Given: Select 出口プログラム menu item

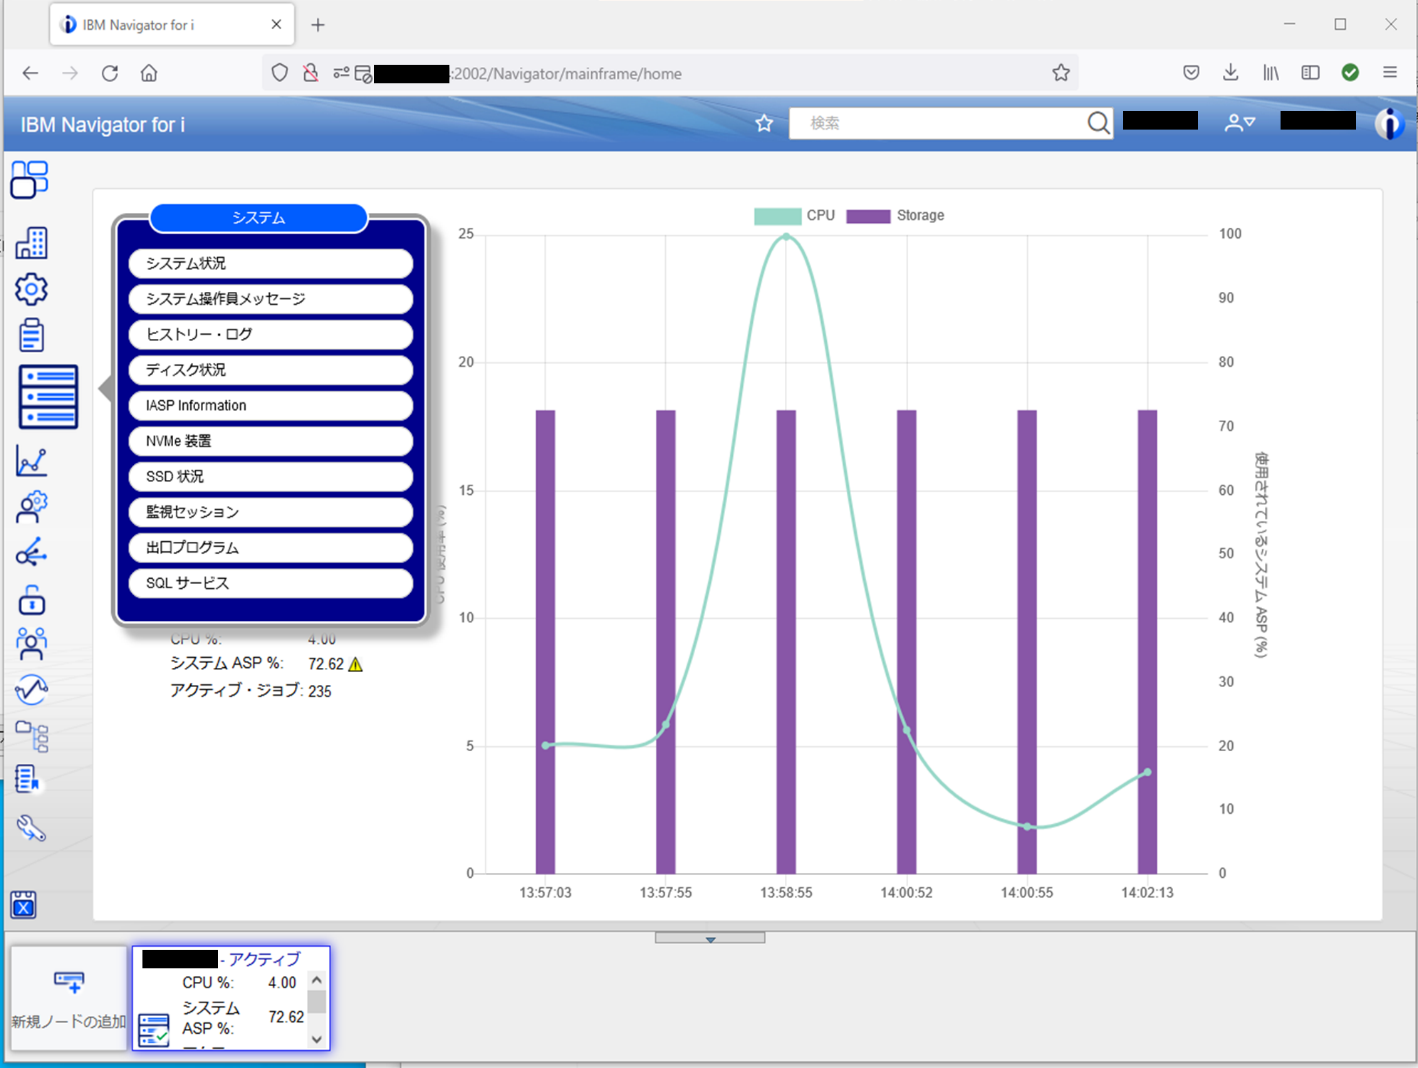Looking at the screenshot, I should [x=270, y=548].
